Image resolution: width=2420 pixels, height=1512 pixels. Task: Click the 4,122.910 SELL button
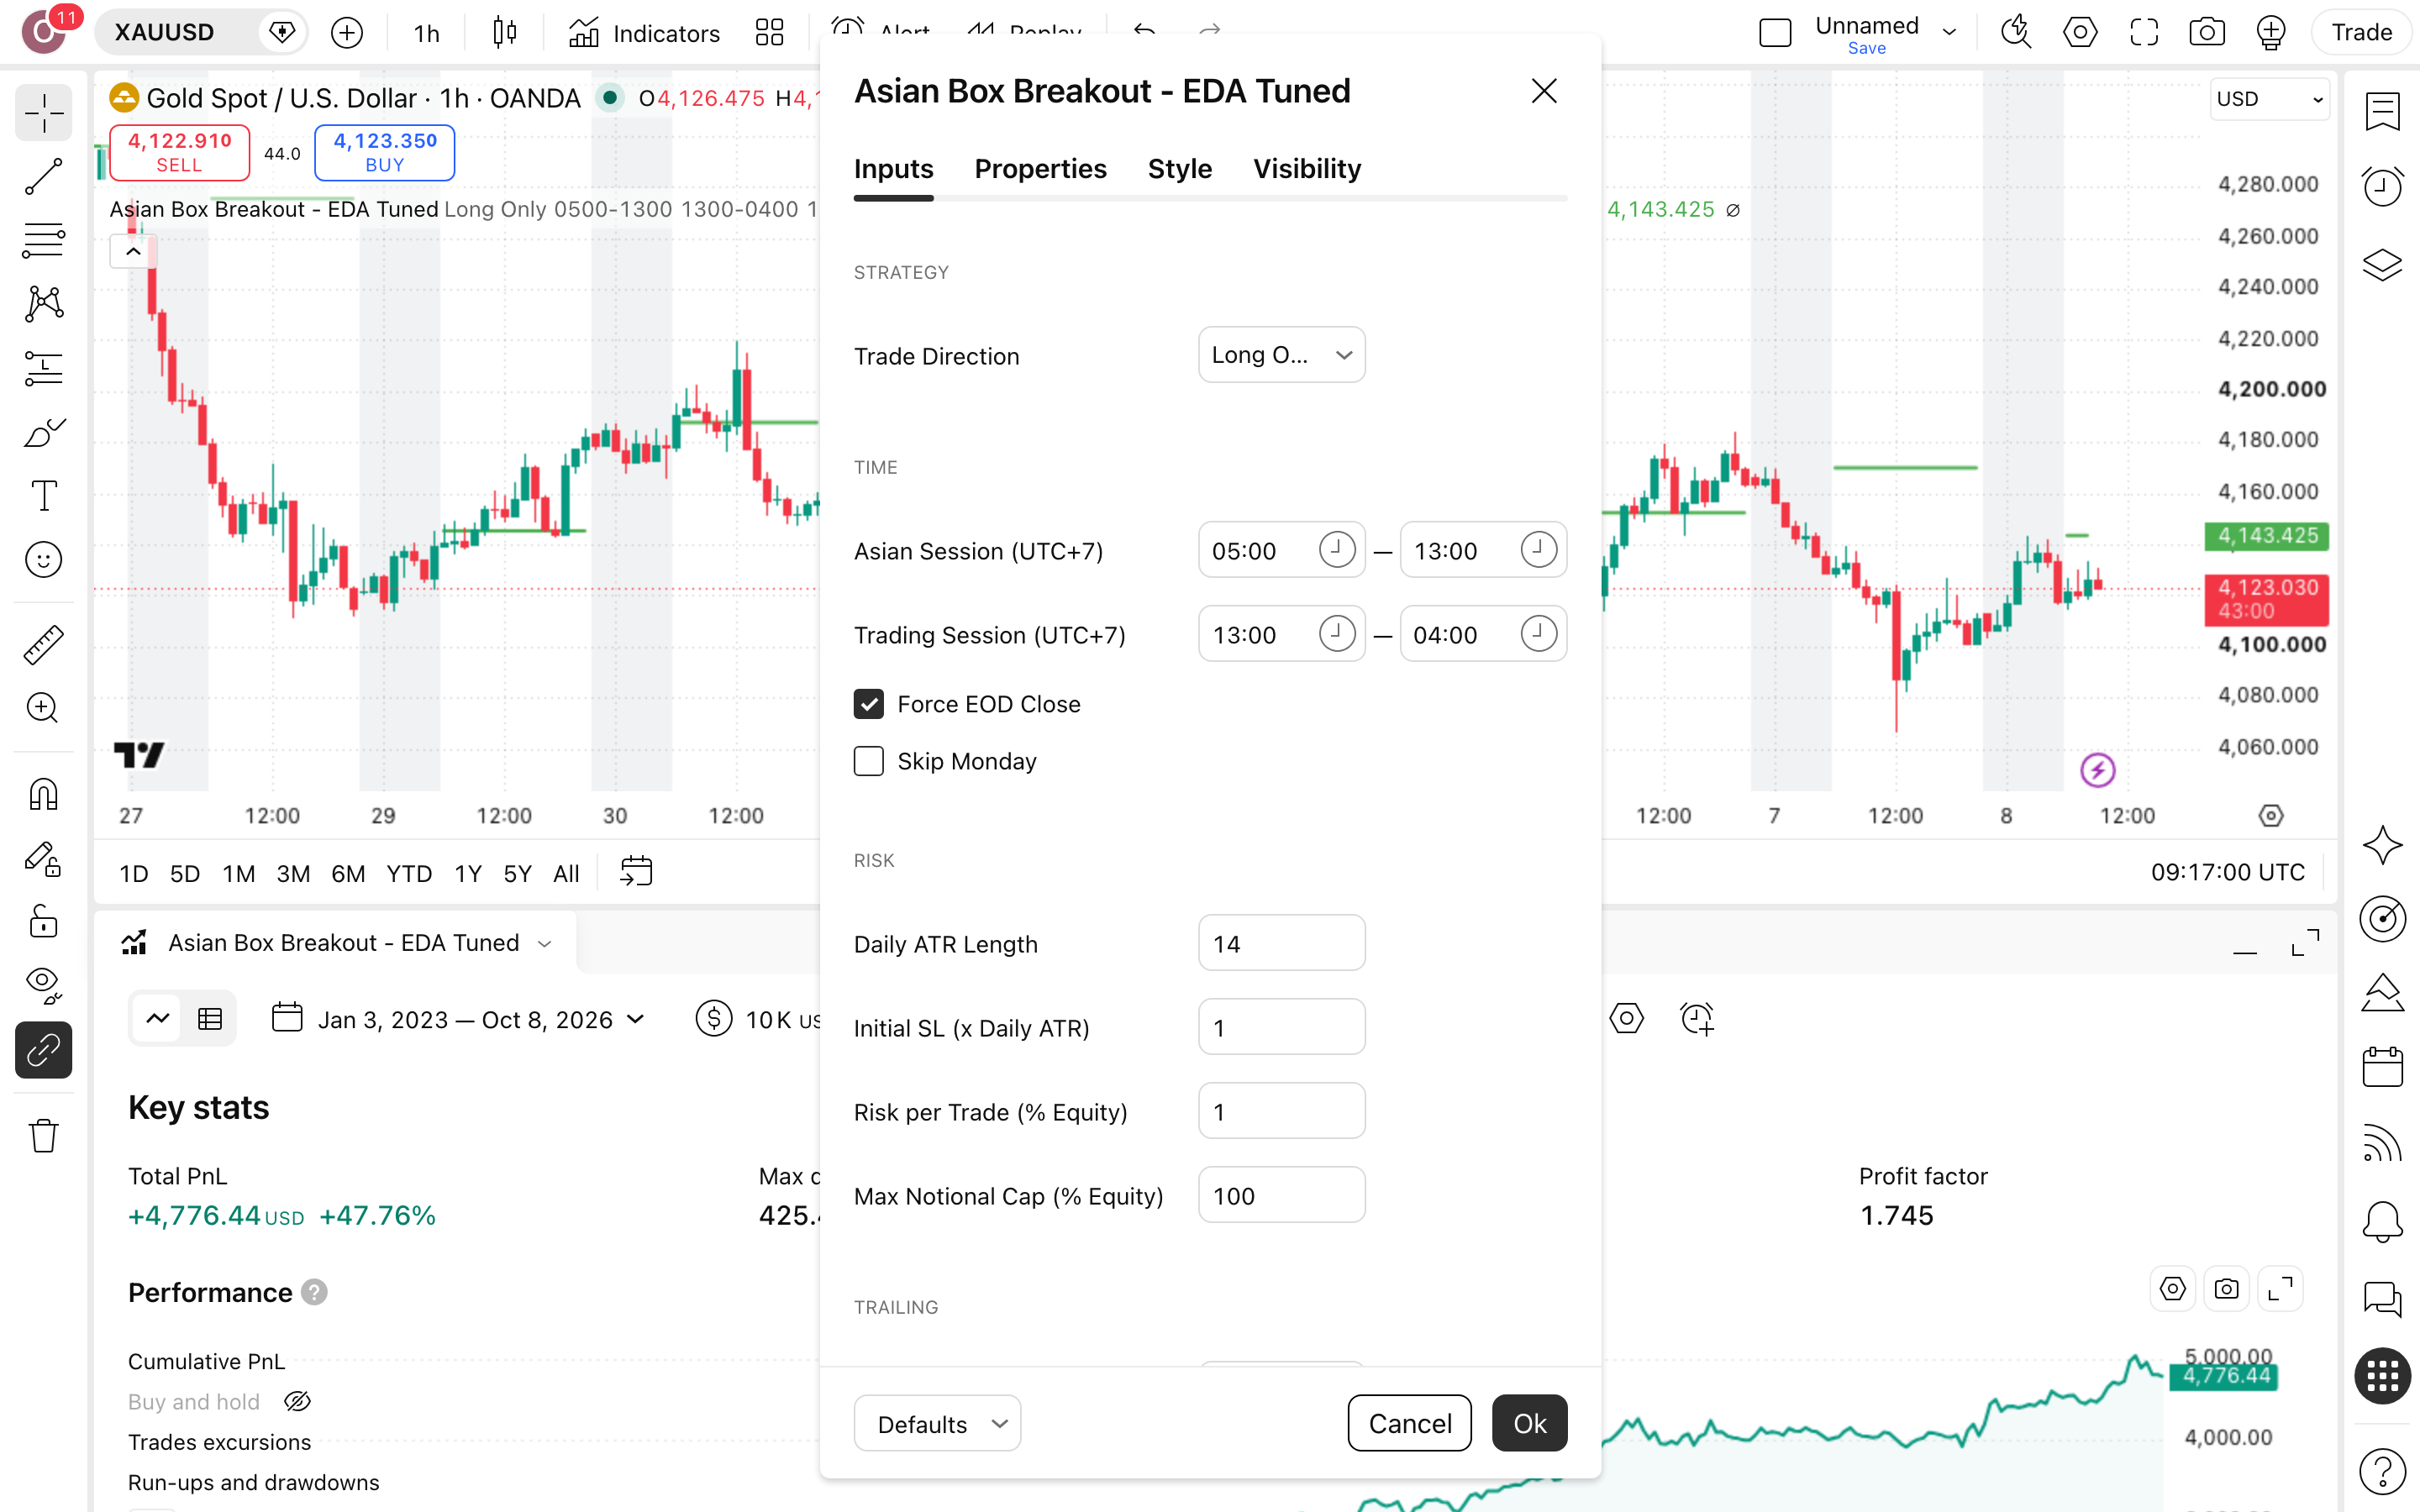click(x=179, y=152)
